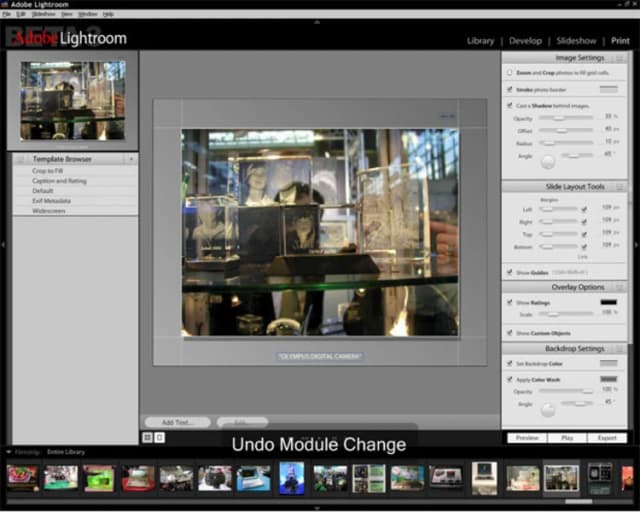Toggle Filmstrip disclosure triangle

tap(9, 452)
